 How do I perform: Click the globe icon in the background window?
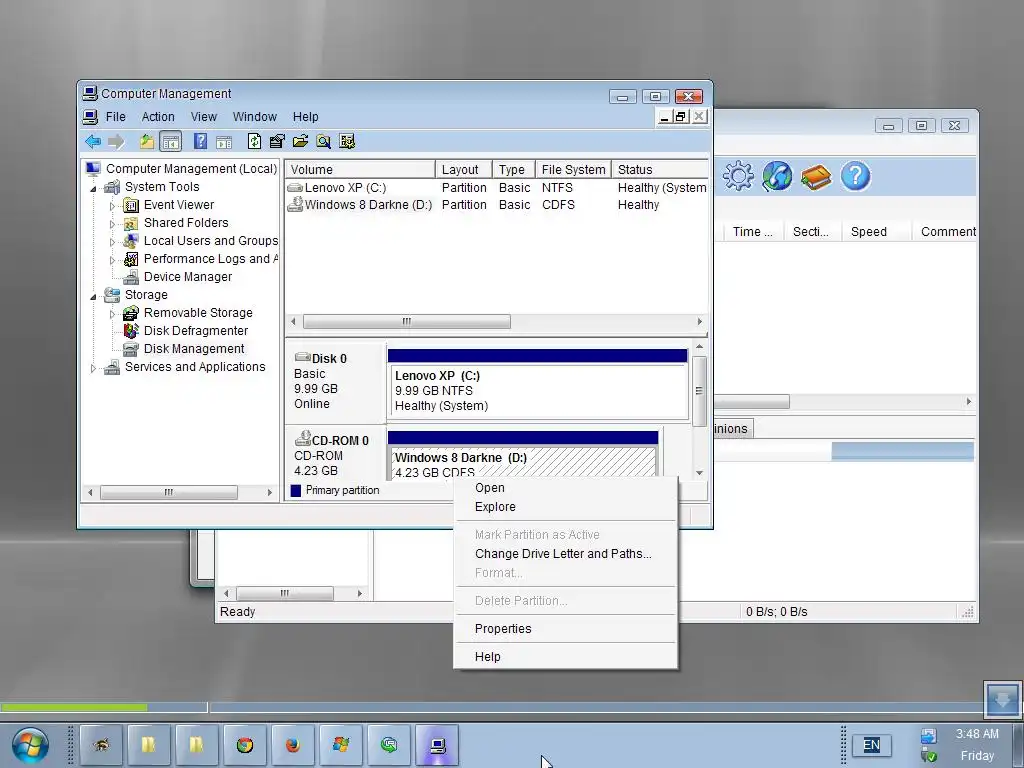coord(777,176)
